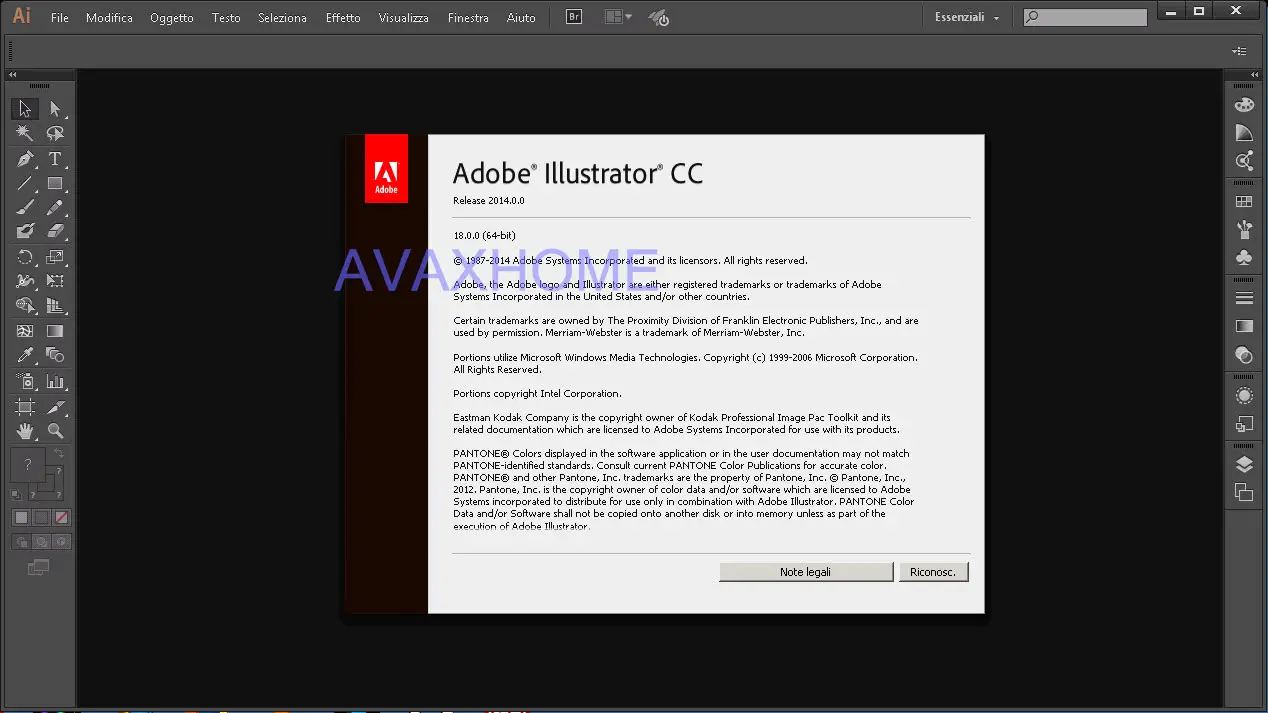This screenshot has height=713, width=1268.
Task: Select the Line Segment tool
Action: [25, 183]
